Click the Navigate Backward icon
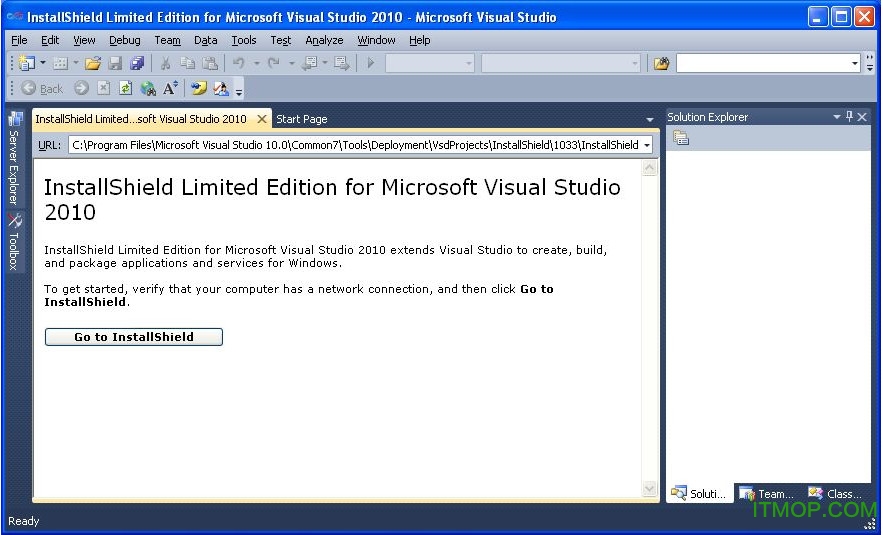Screen dimensions: 883x535 tap(309, 63)
